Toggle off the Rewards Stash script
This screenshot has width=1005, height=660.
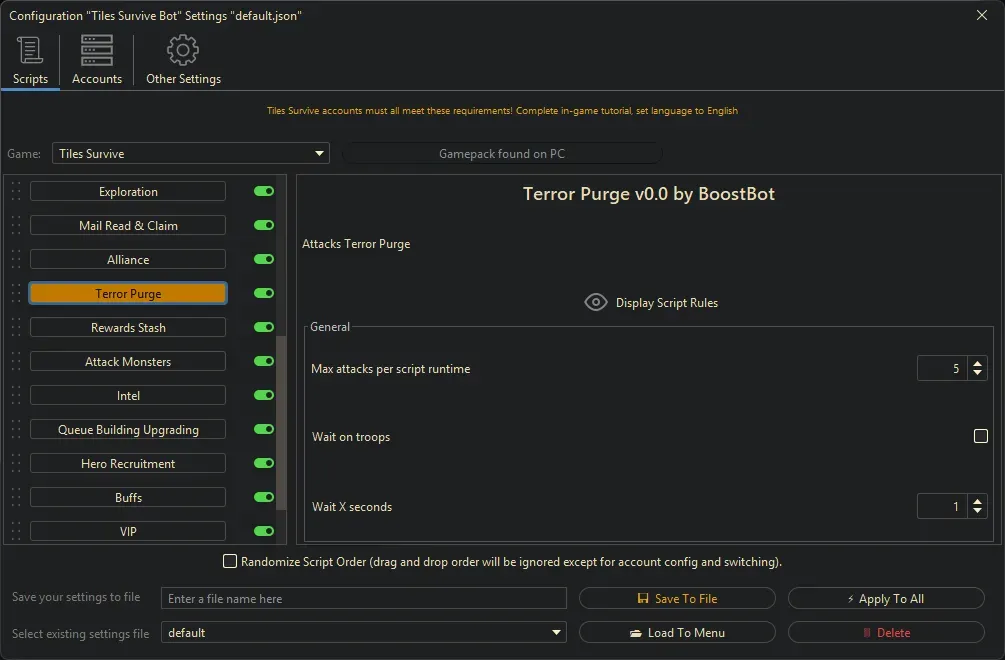[264, 328]
